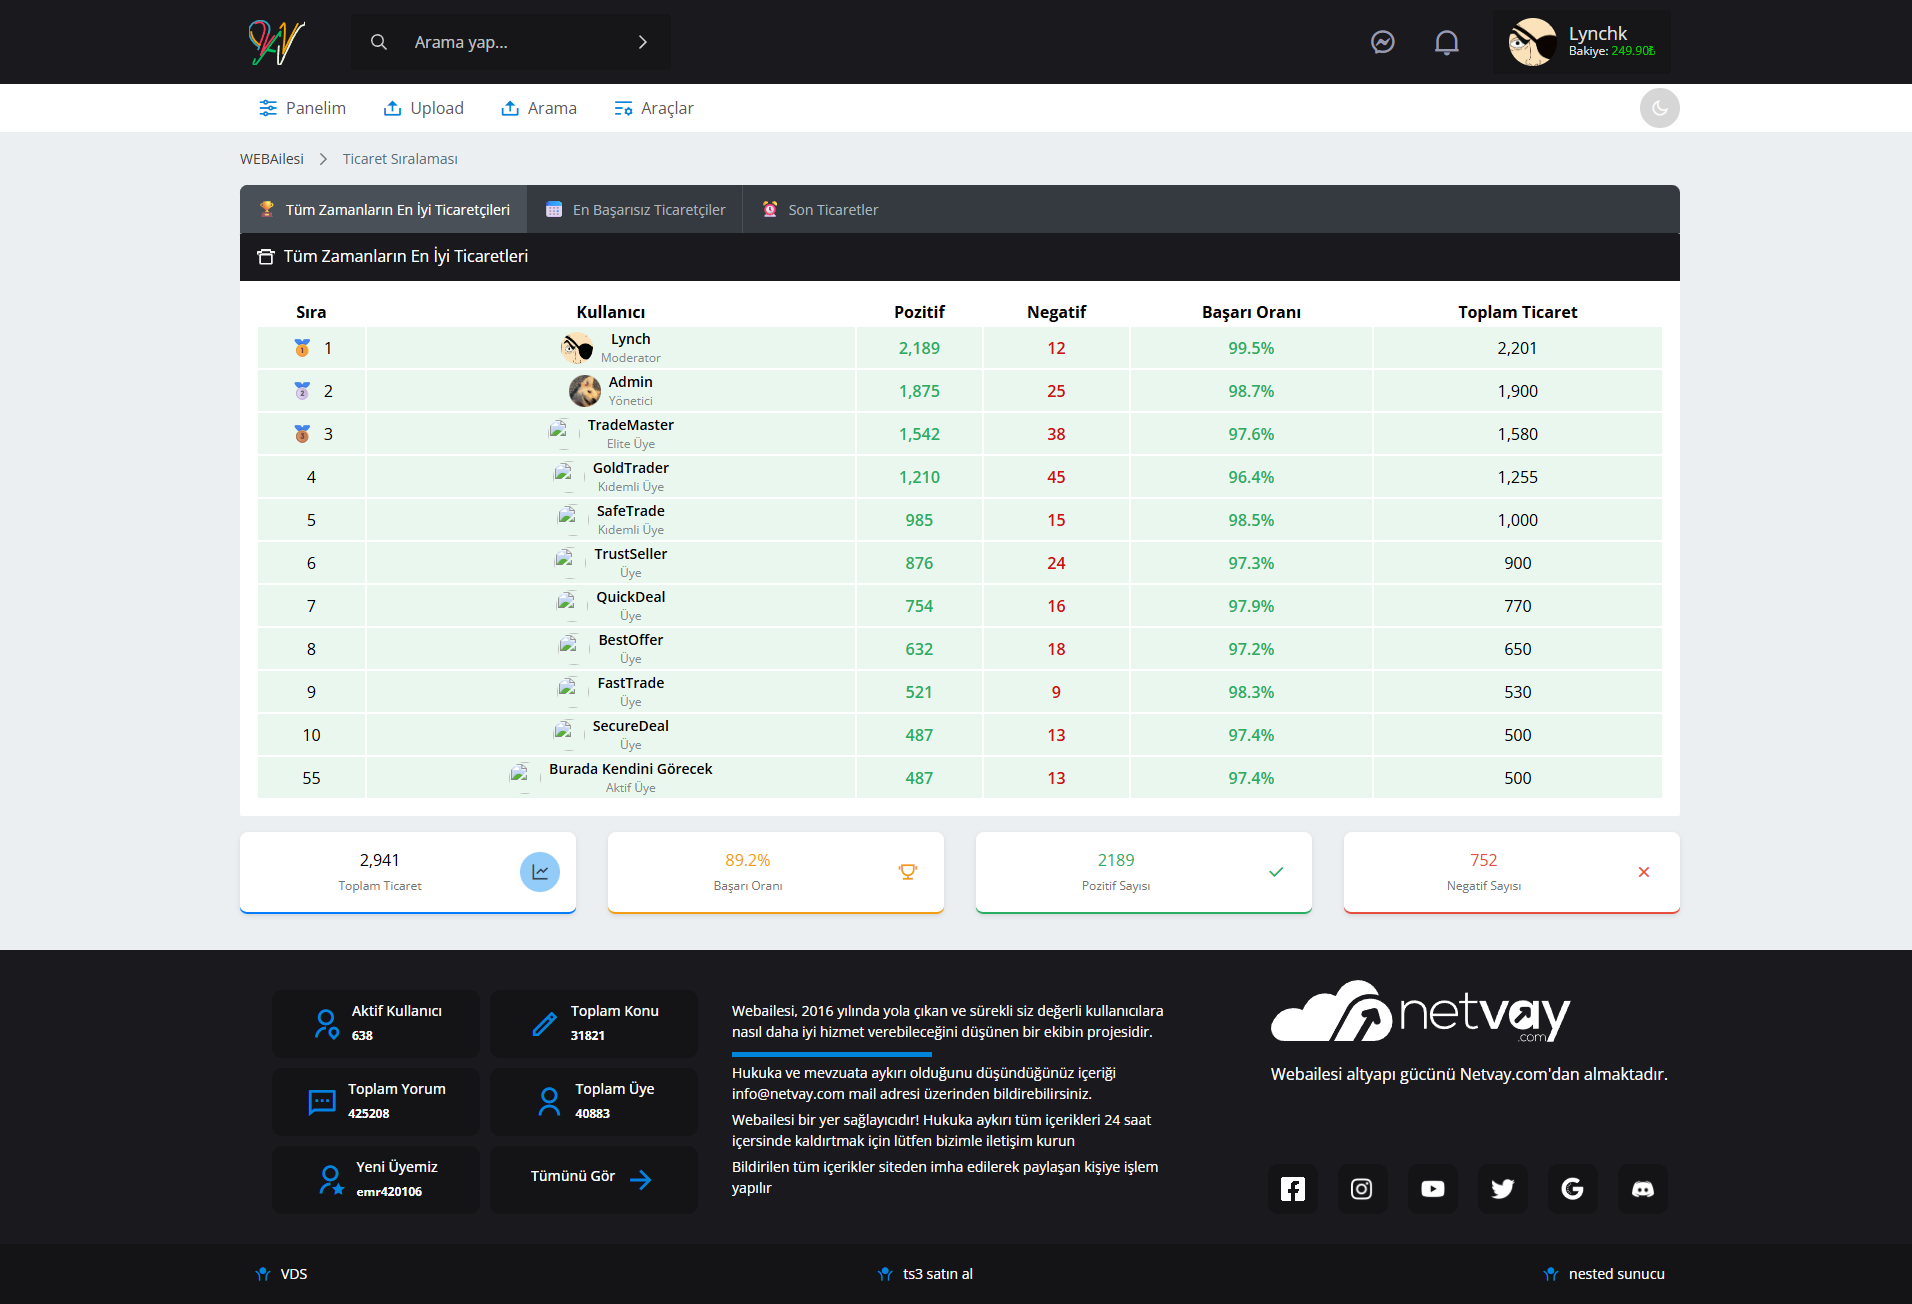Open BestOffer user profile

(x=631, y=640)
